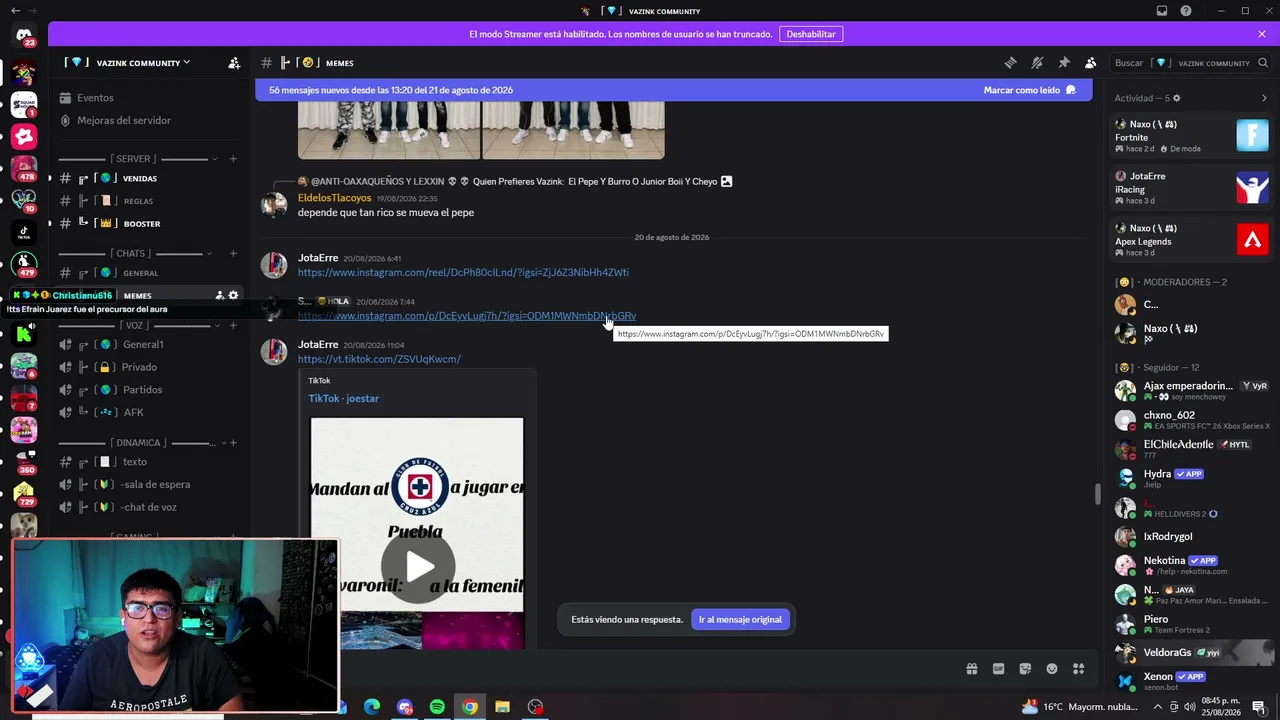Open the TikTok · joestar embed title
The width and height of the screenshot is (1280, 720).
point(343,398)
